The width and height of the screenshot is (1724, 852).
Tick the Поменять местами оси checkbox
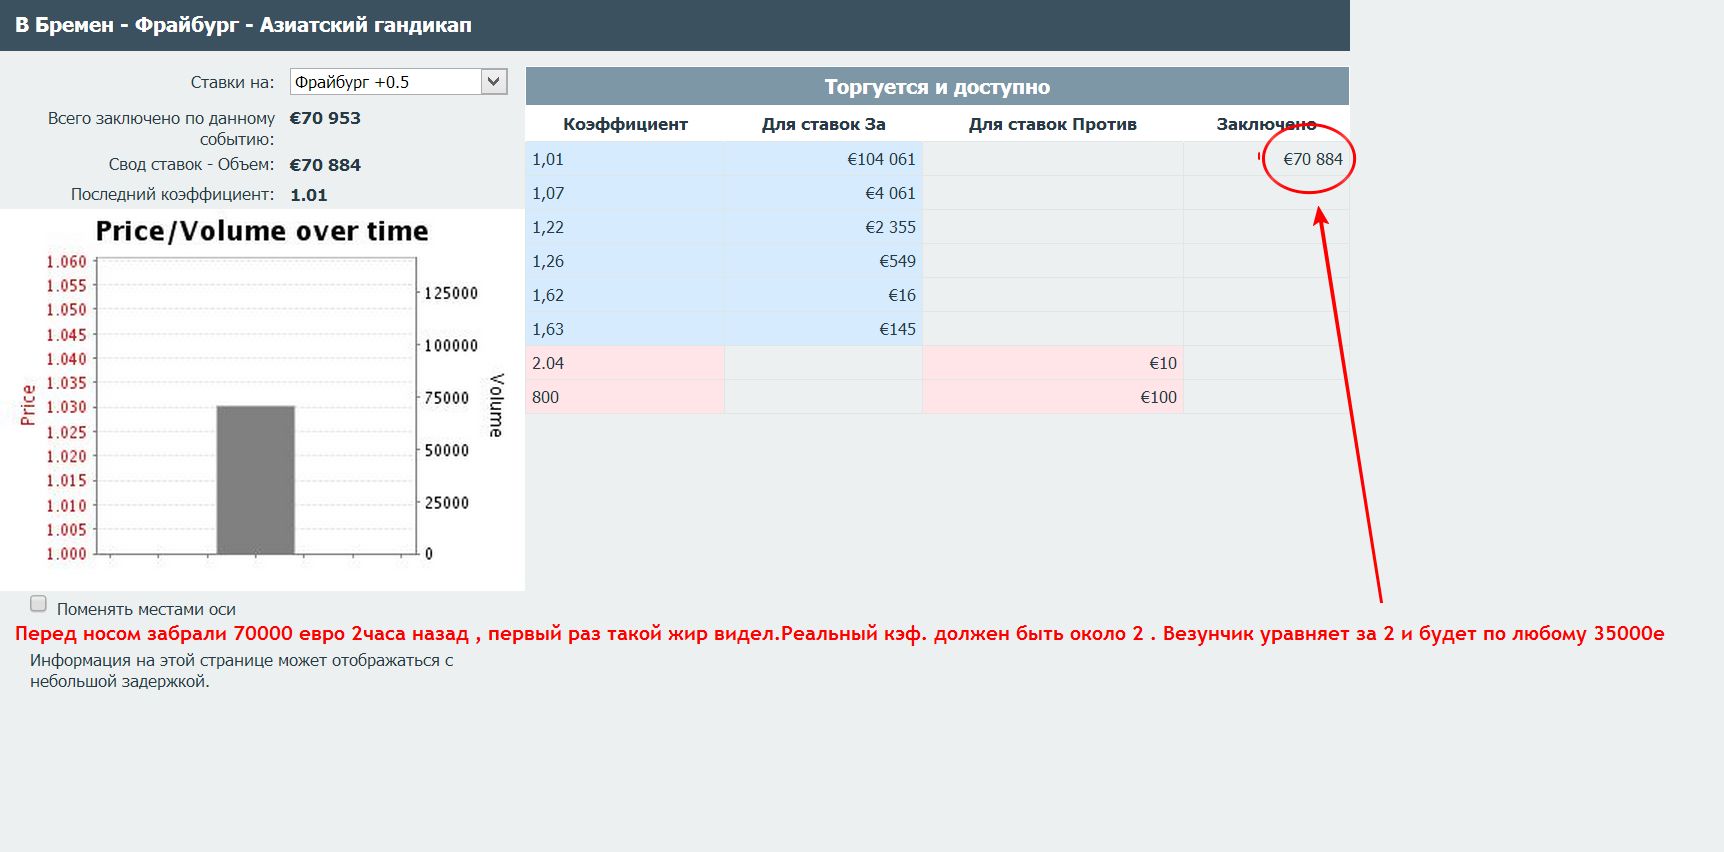(38, 603)
